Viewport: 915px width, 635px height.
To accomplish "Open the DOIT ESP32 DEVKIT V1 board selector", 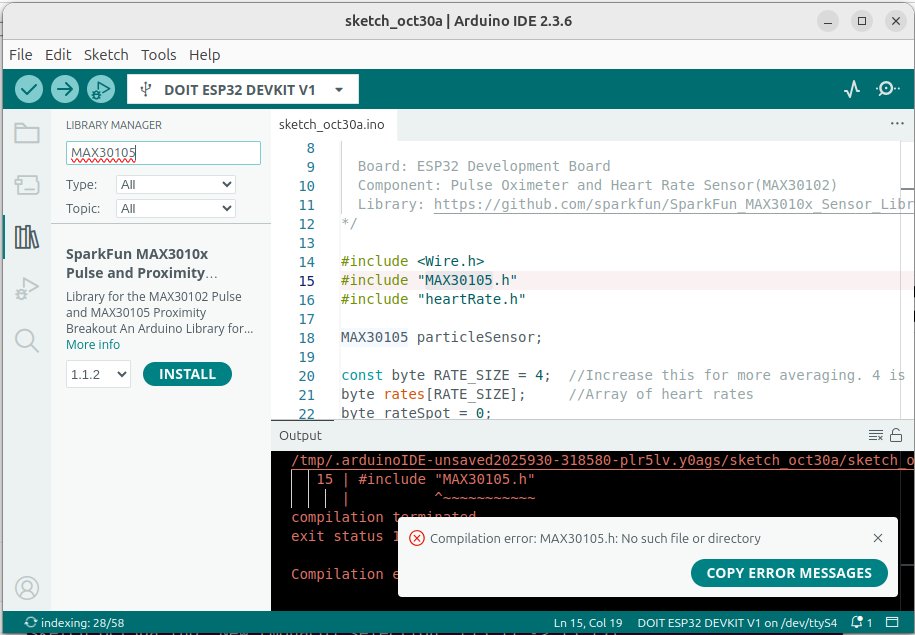I will (x=242, y=90).
